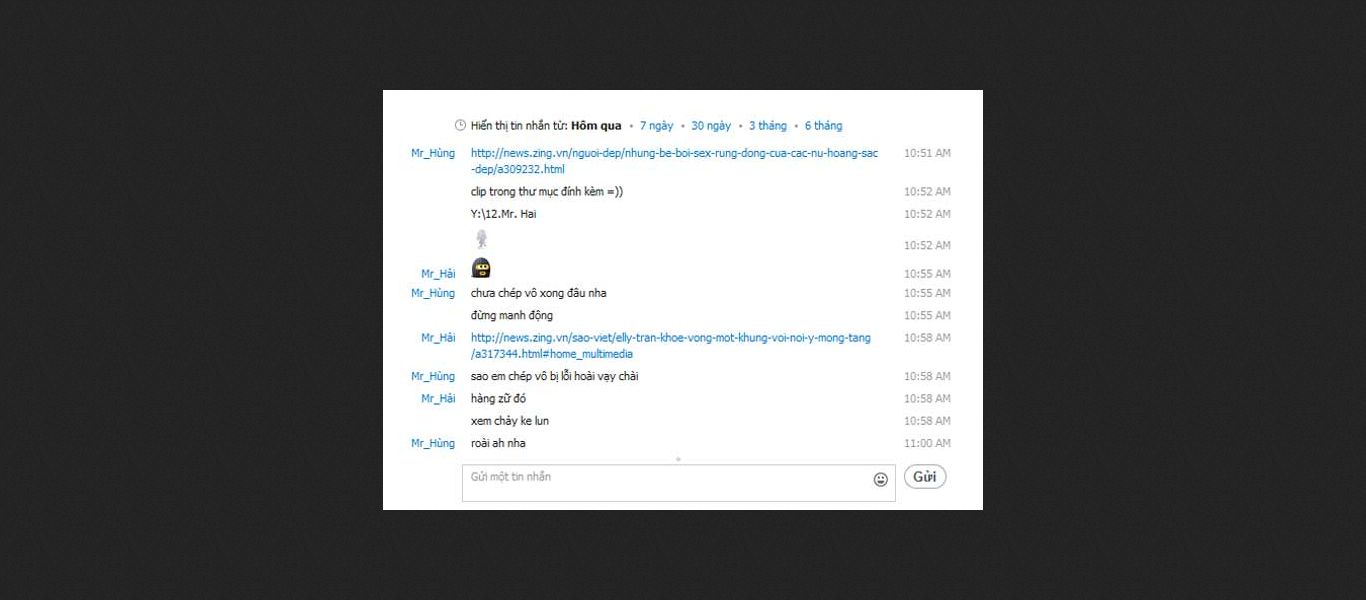Screen dimensions: 1366x600
Task: Show messages from 7 ngày
Action: coord(656,126)
